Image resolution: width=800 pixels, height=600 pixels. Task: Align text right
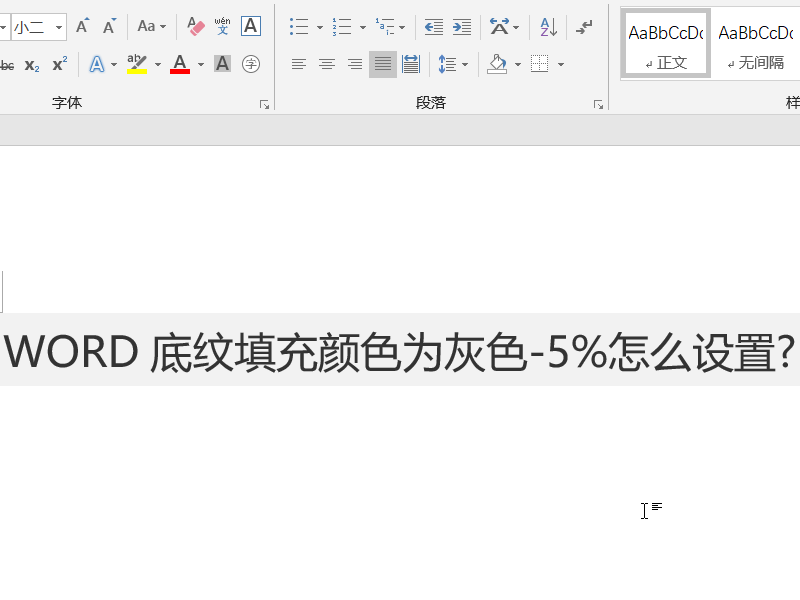coord(355,64)
